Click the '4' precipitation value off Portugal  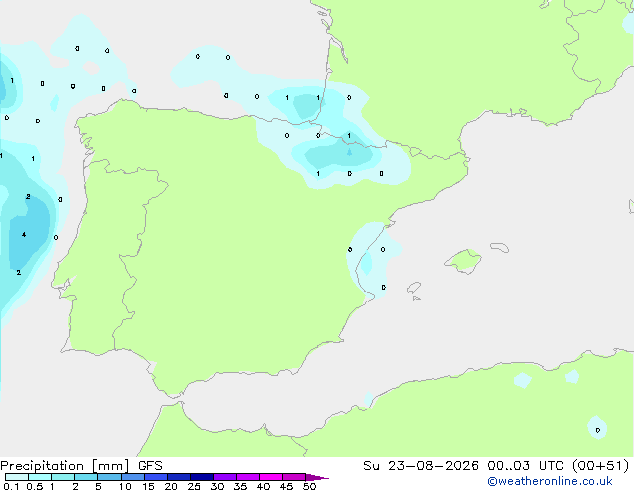24,234
